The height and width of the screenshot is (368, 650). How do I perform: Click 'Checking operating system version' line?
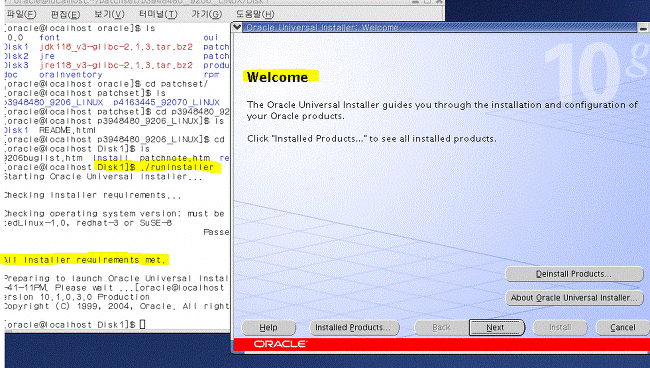pos(114,214)
